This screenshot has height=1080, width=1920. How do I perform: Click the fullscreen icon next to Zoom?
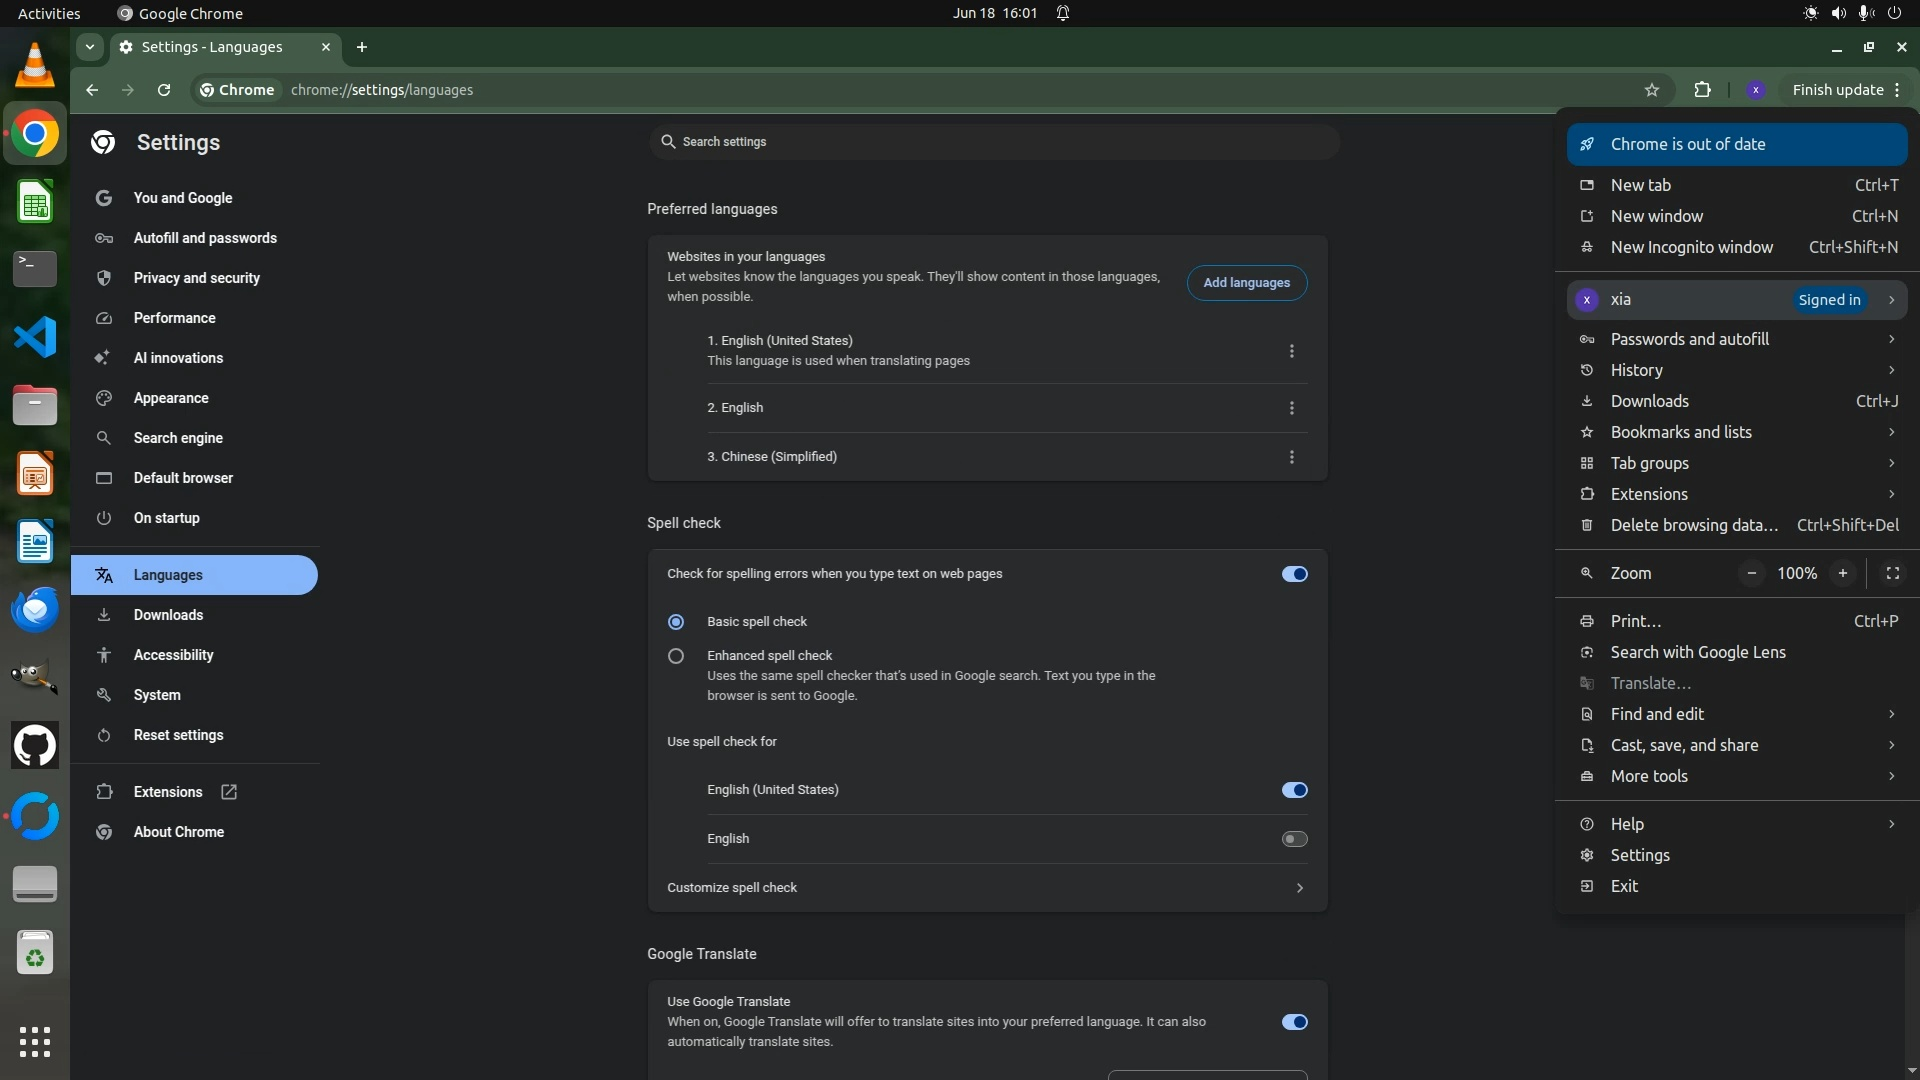coord(1892,573)
